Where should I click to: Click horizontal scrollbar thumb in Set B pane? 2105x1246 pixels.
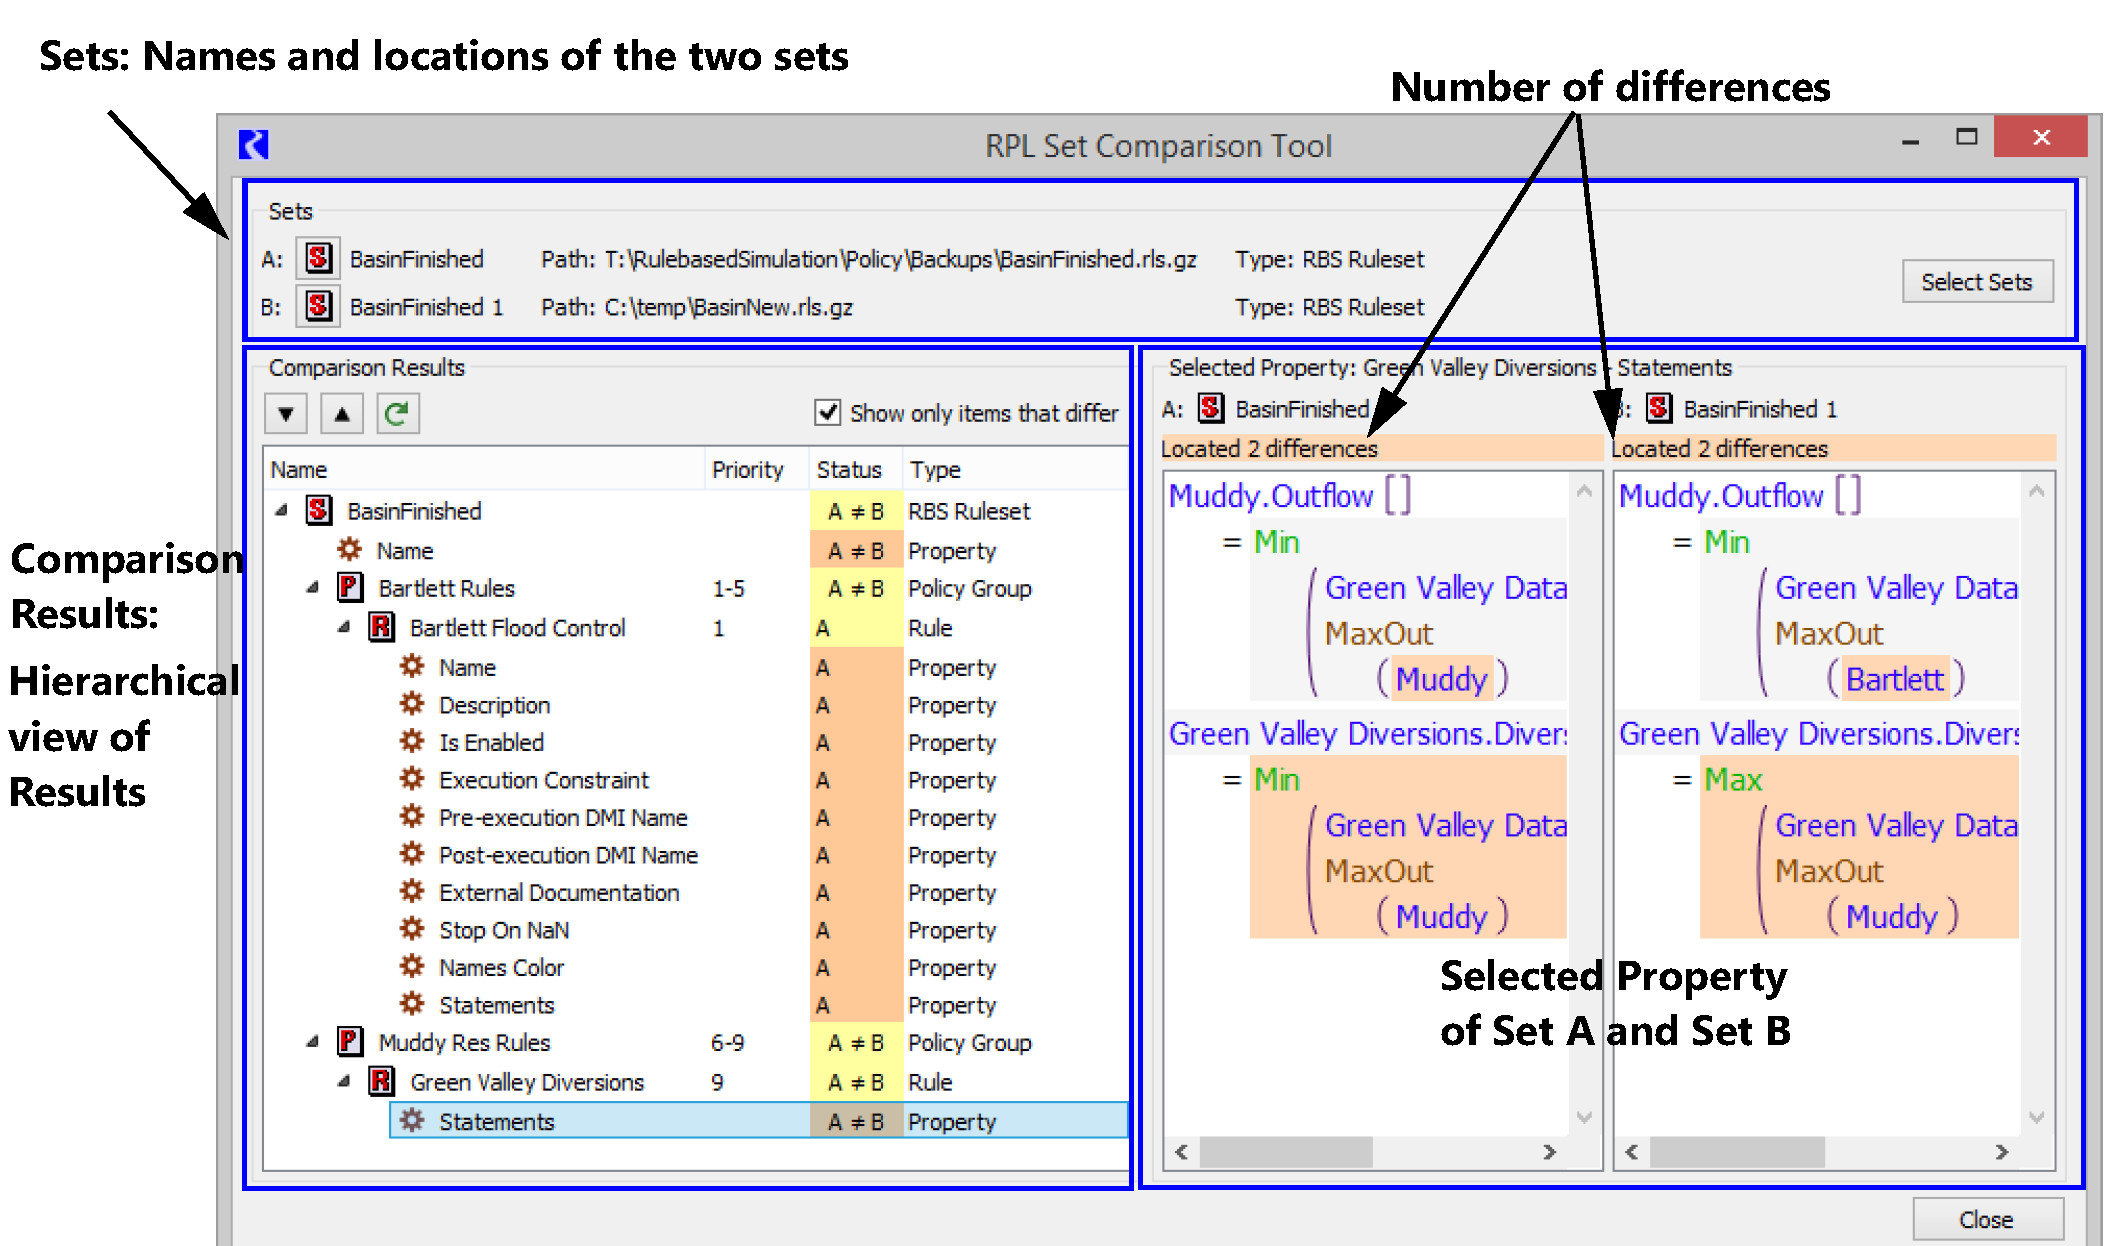tap(1737, 1152)
